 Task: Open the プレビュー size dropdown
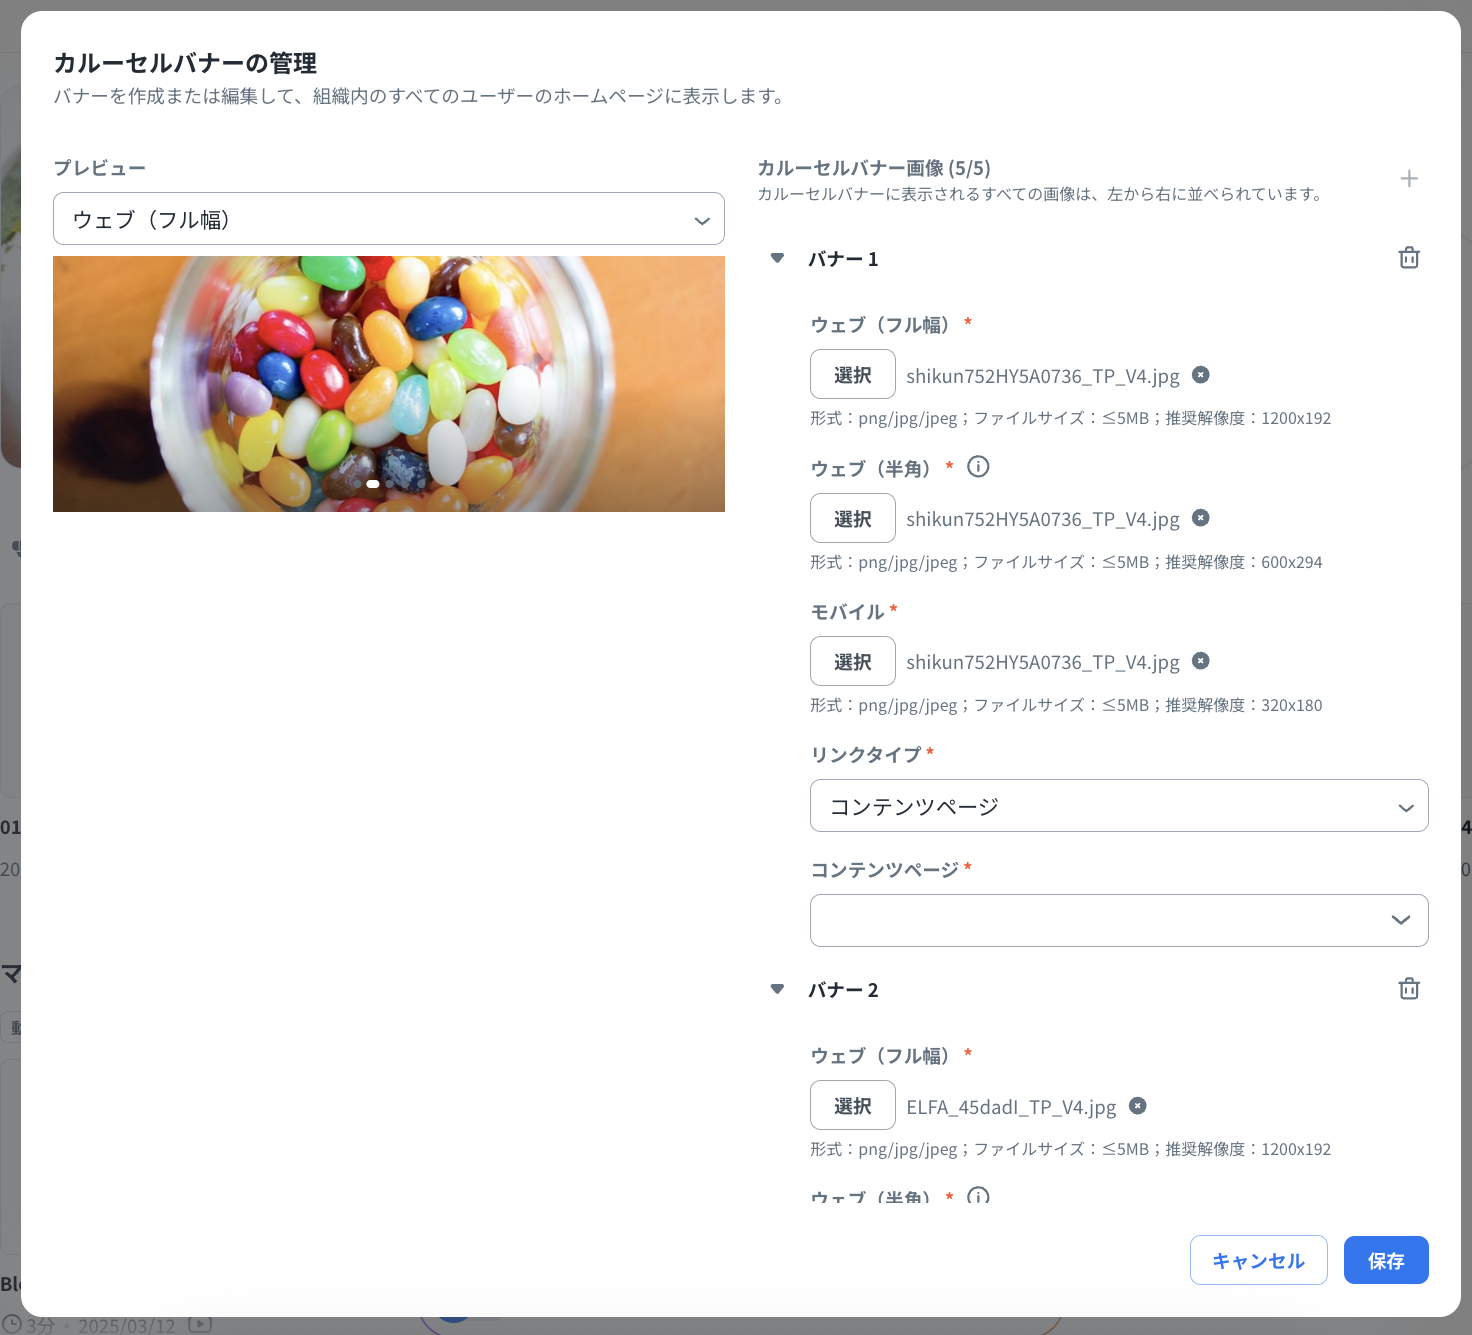click(x=388, y=219)
